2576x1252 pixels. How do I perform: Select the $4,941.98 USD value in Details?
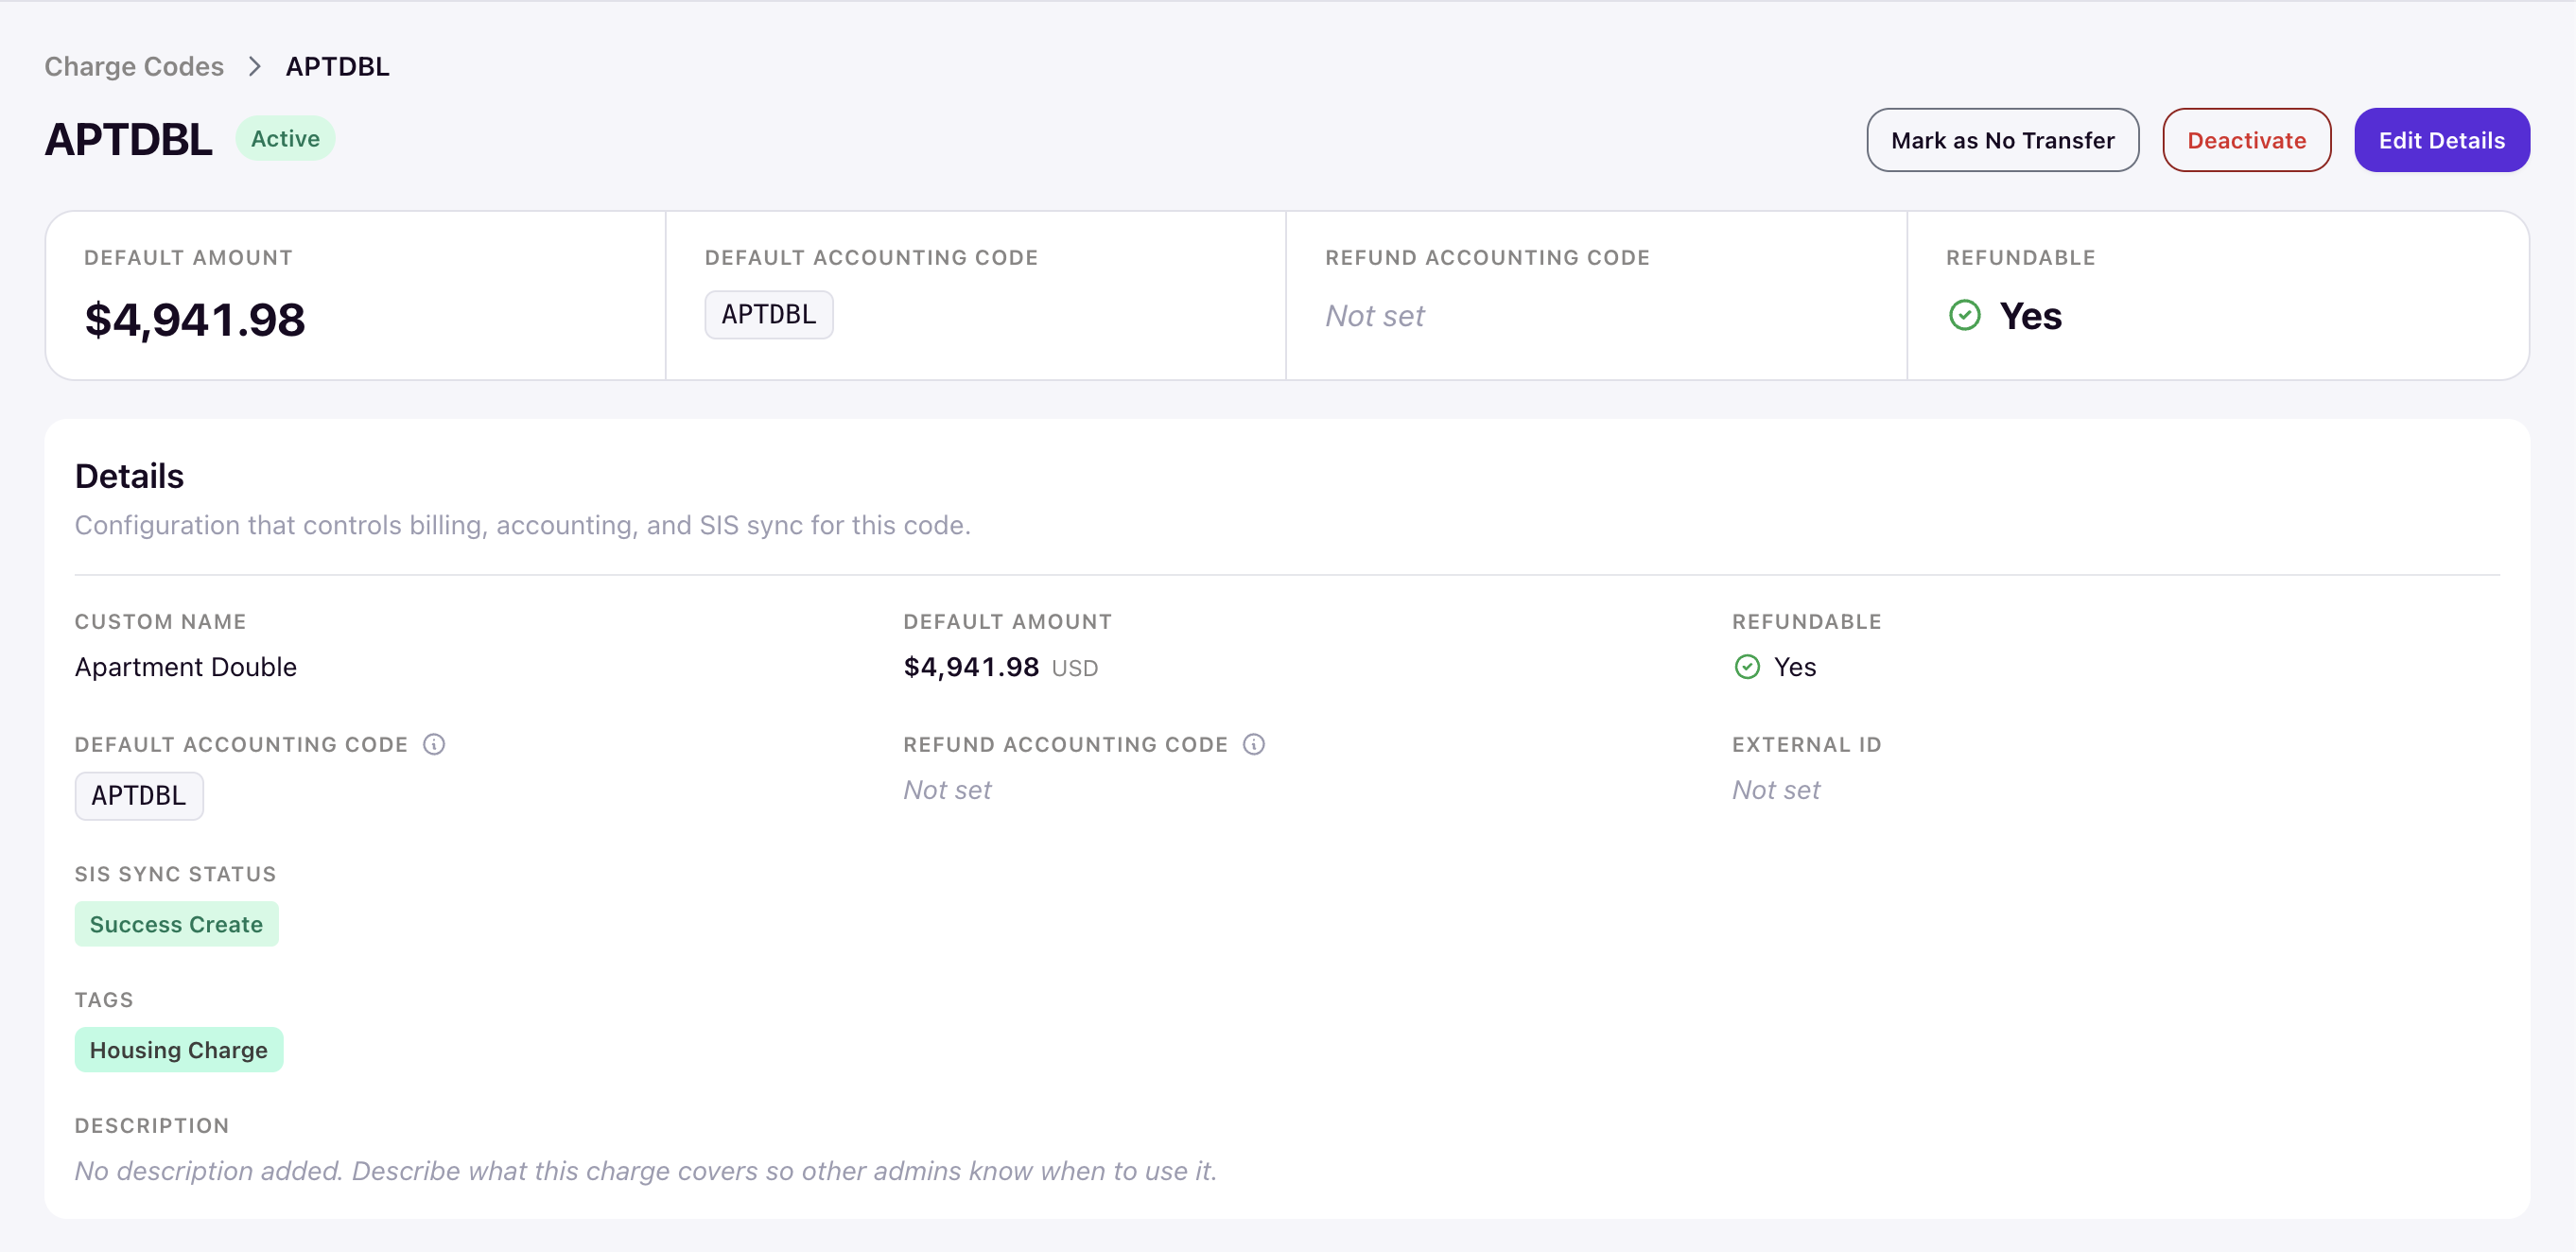[x=1000, y=667]
